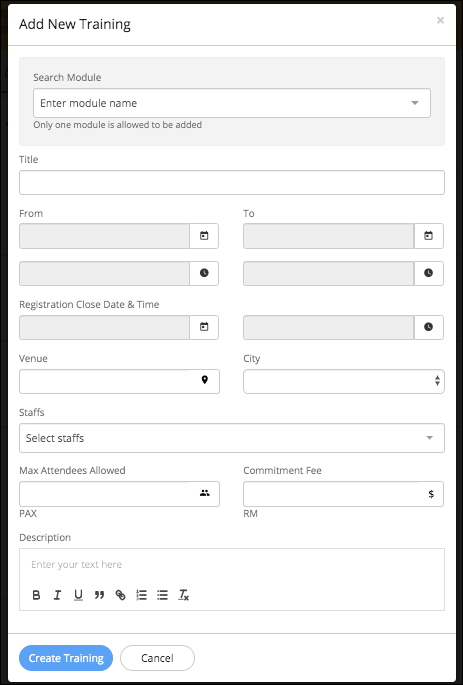
Task: Focus the Title input field
Action: pos(232,183)
